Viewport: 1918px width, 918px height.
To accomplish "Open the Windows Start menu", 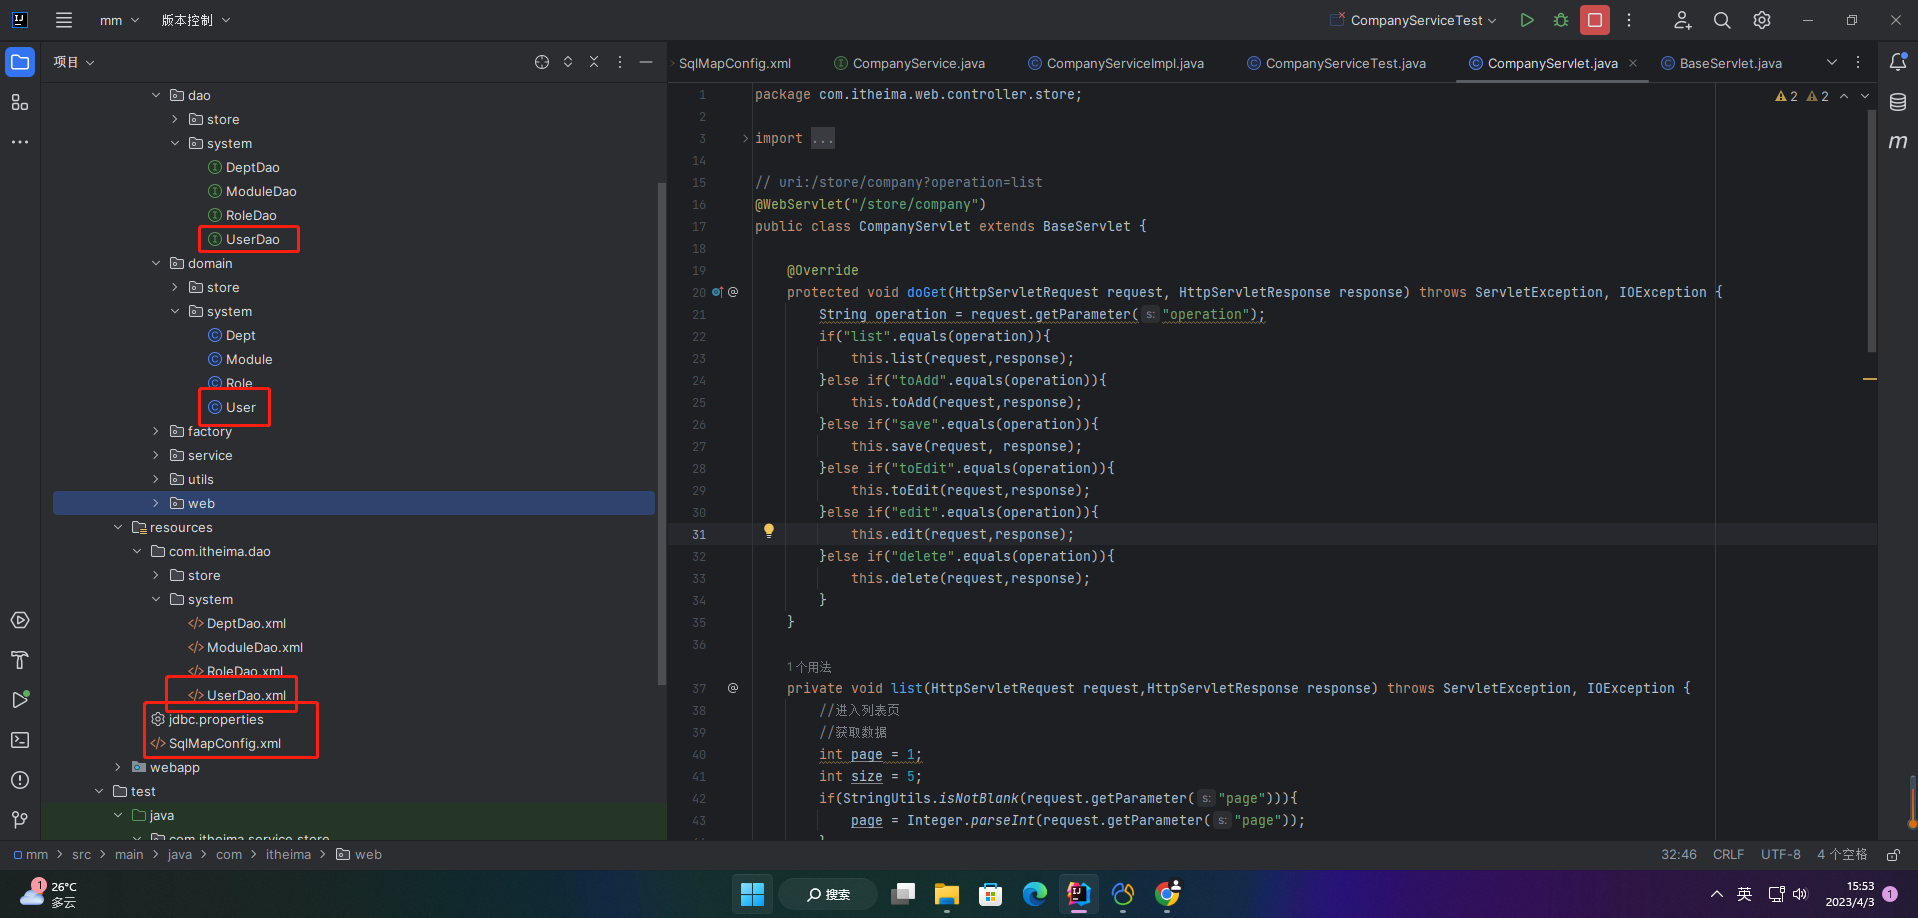I will (752, 894).
